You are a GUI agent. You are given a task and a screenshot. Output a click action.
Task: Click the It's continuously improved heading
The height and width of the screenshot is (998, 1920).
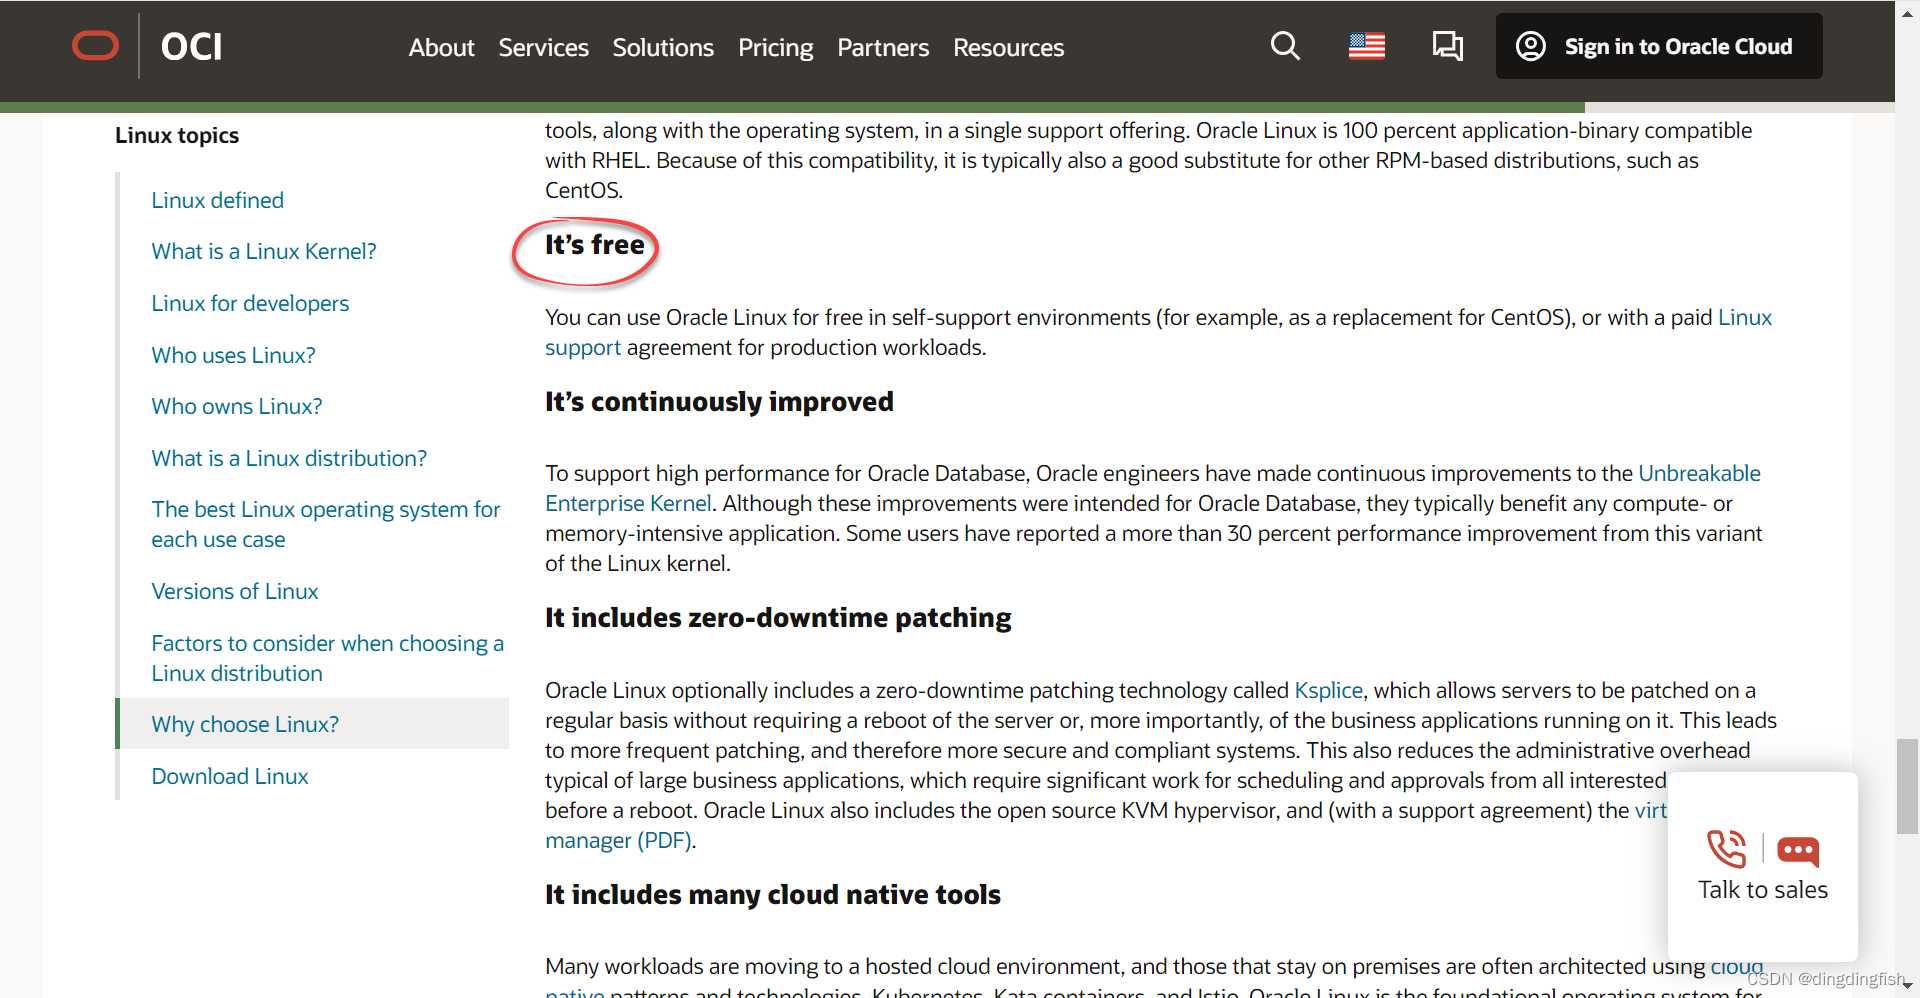coord(719,402)
